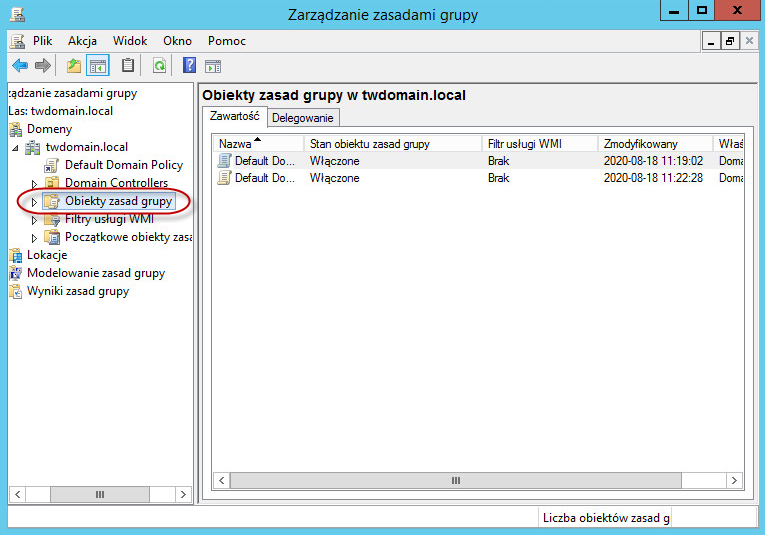The height and width of the screenshot is (535, 765).
Task: Switch to the Delegowanie tab
Action: pyautogui.click(x=303, y=118)
